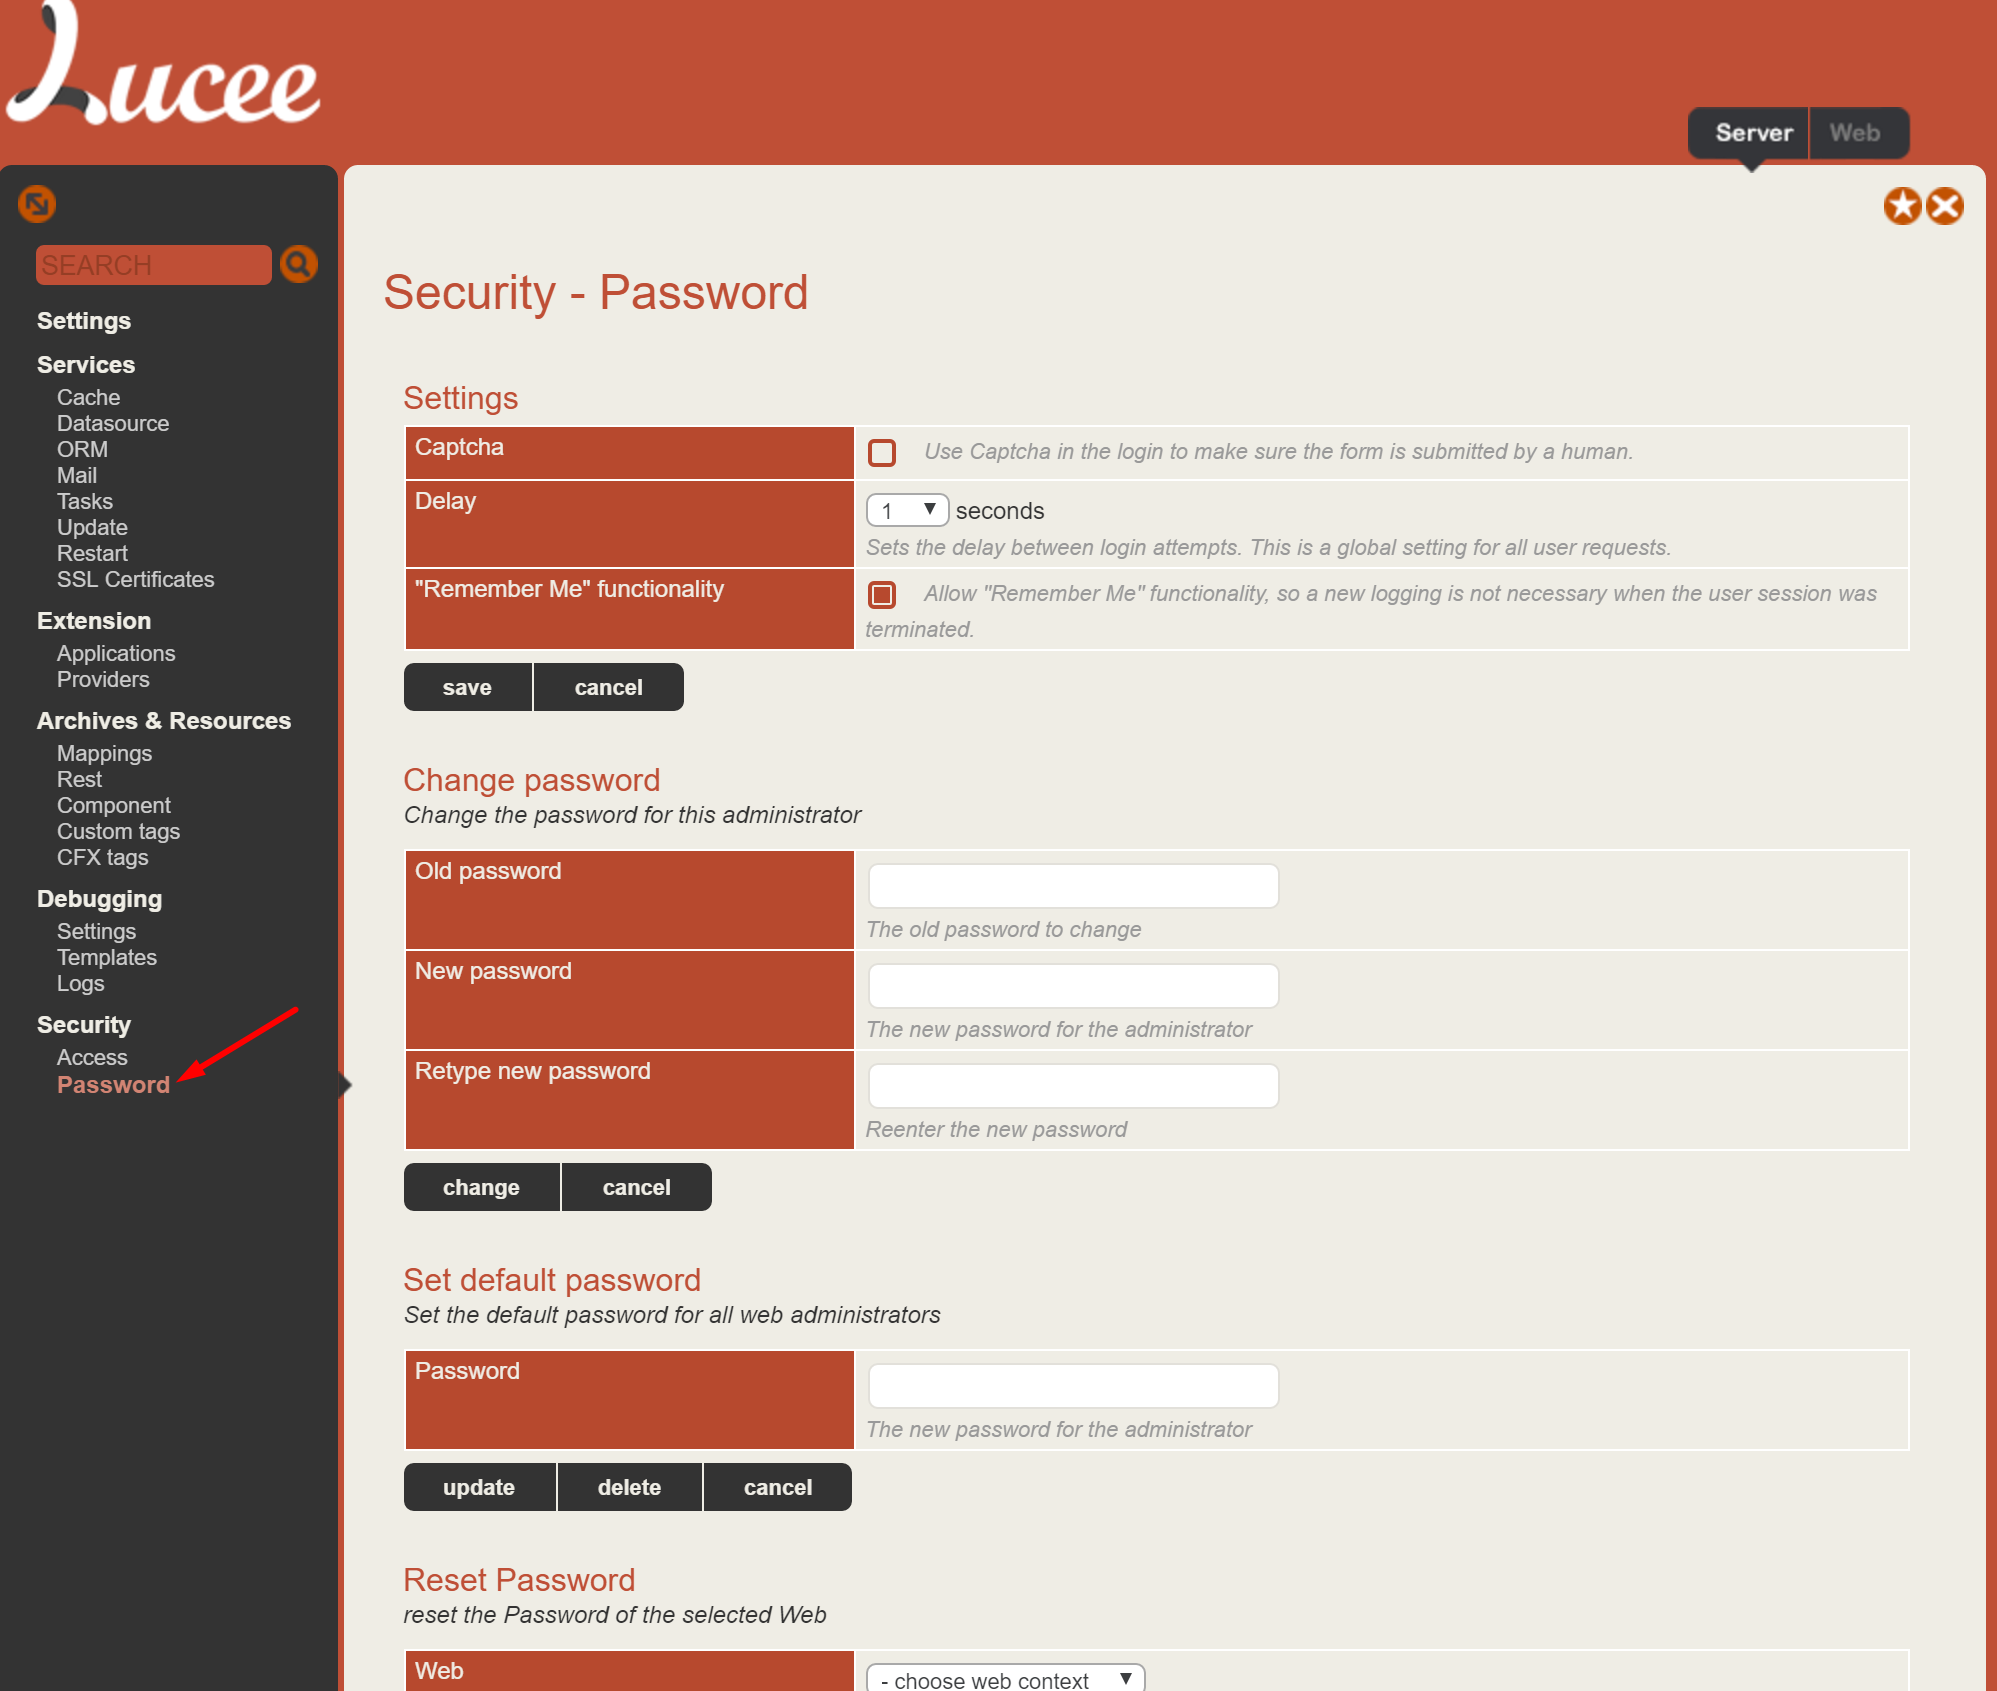
Task: Open the Security Access page
Action: click(92, 1057)
